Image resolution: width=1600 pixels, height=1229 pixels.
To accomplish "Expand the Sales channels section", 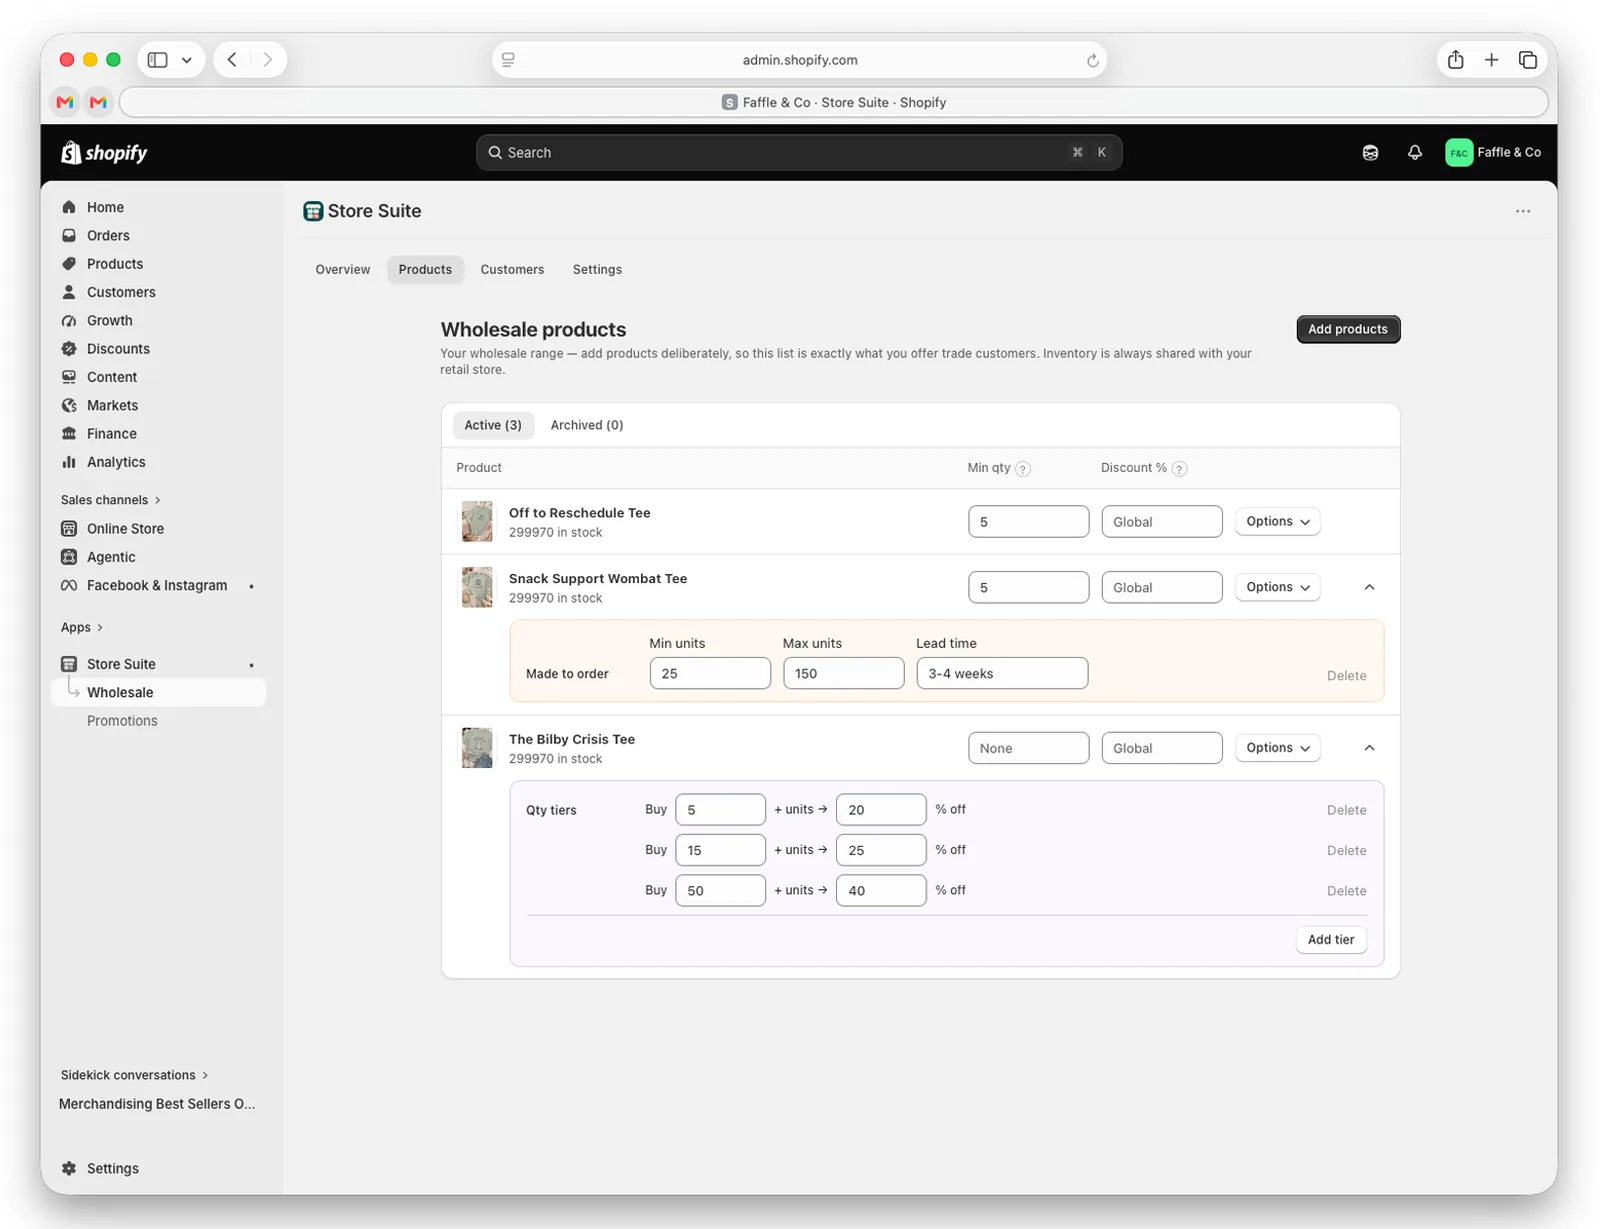I will click(x=110, y=500).
